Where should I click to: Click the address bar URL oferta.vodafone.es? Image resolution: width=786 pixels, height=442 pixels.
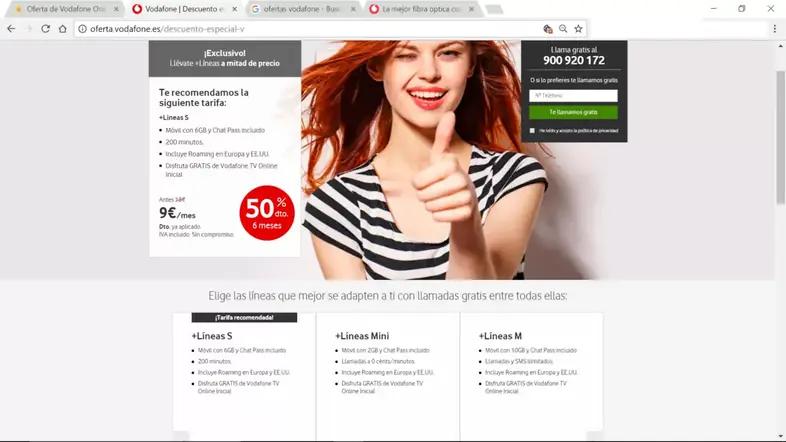[x=167, y=29]
